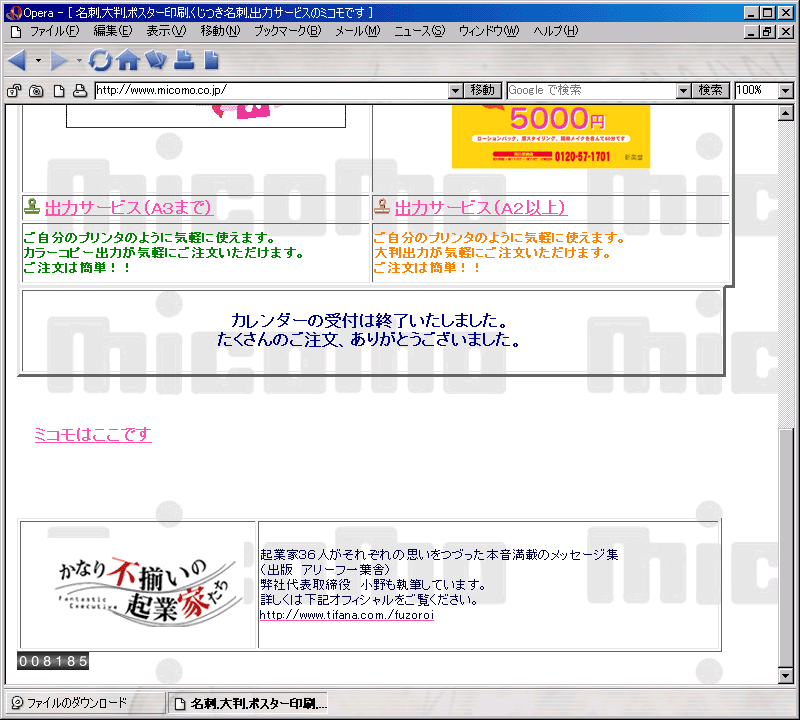Expand the Google search field dropdown
The width and height of the screenshot is (800, 720).
click(x=683, y=91)
